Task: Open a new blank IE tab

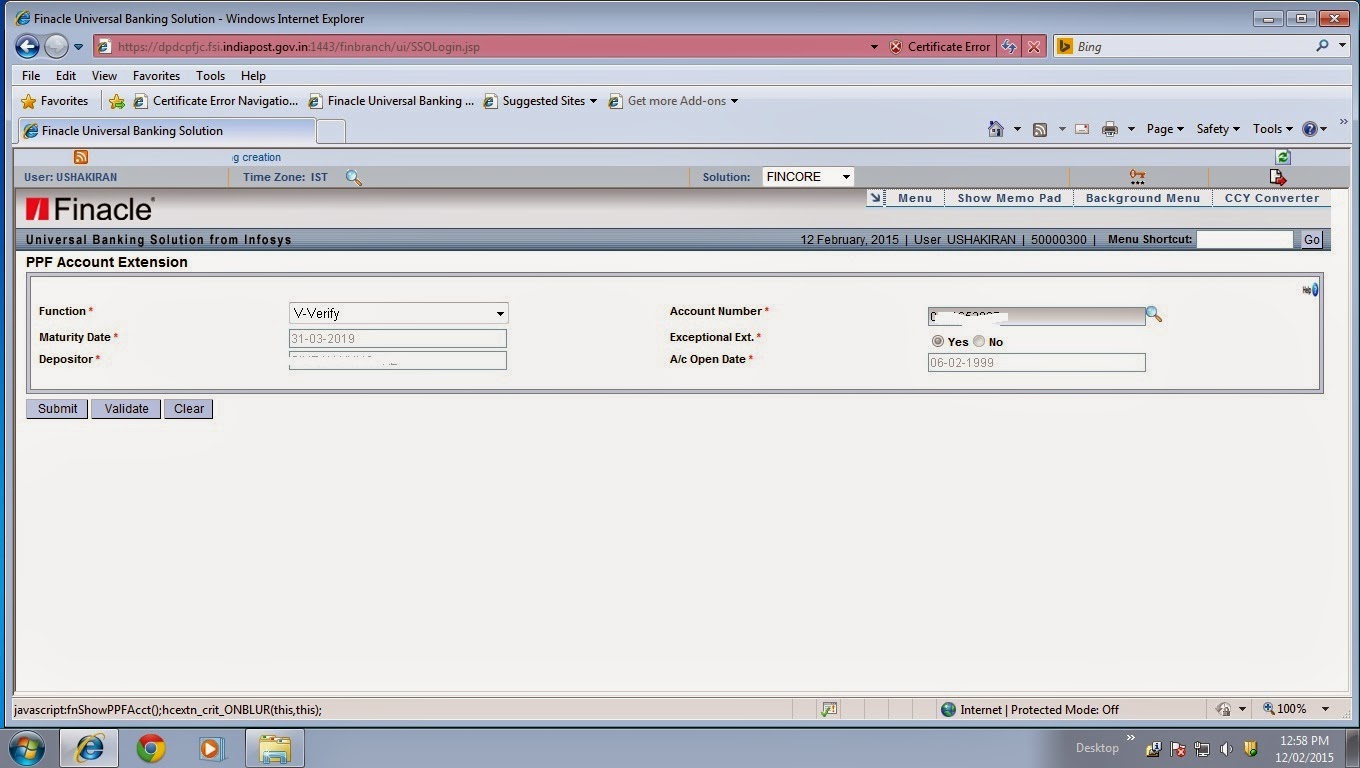Action: pos(331,131)
